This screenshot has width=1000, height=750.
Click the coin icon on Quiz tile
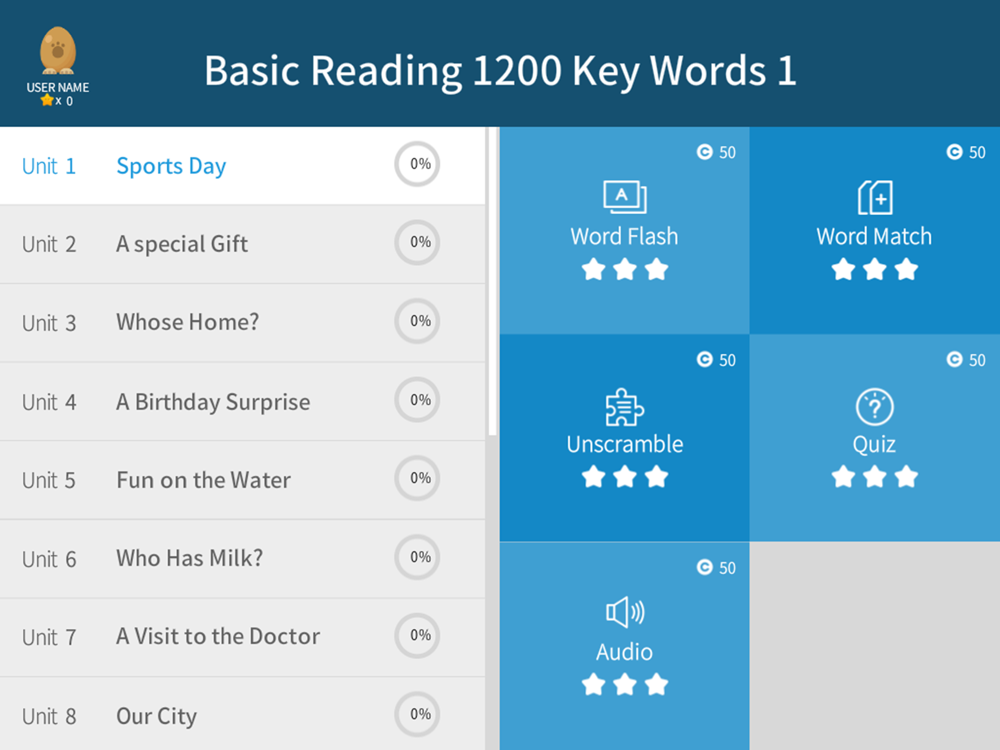pyautogui.click(x=954, y=360)
